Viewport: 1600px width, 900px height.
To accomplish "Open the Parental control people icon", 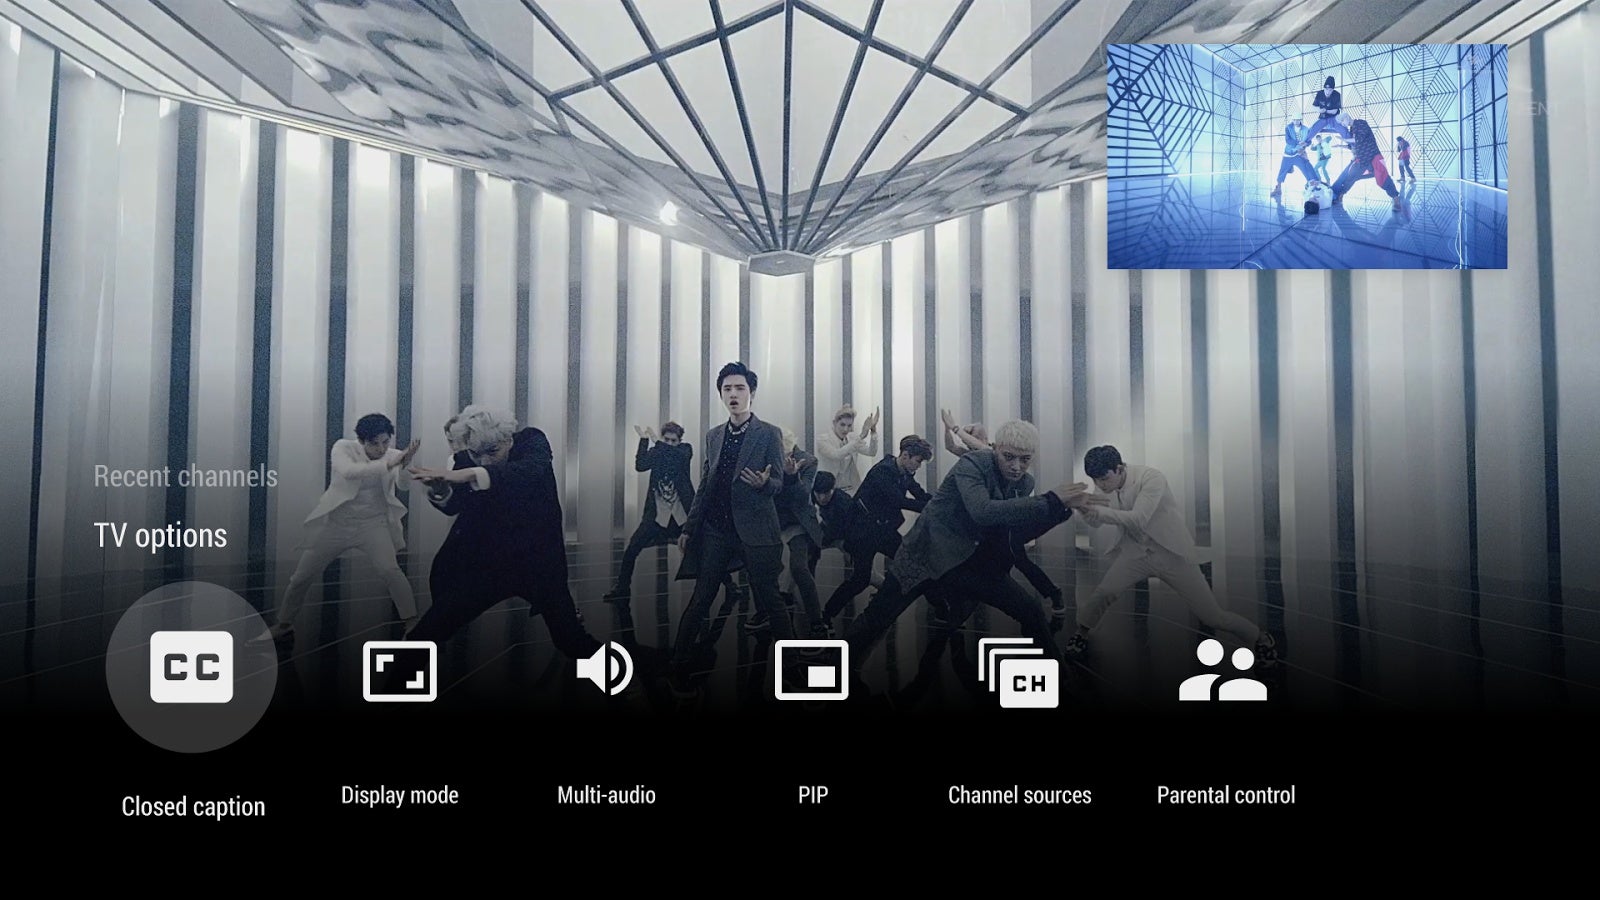I will click(x=1224, y=670).
